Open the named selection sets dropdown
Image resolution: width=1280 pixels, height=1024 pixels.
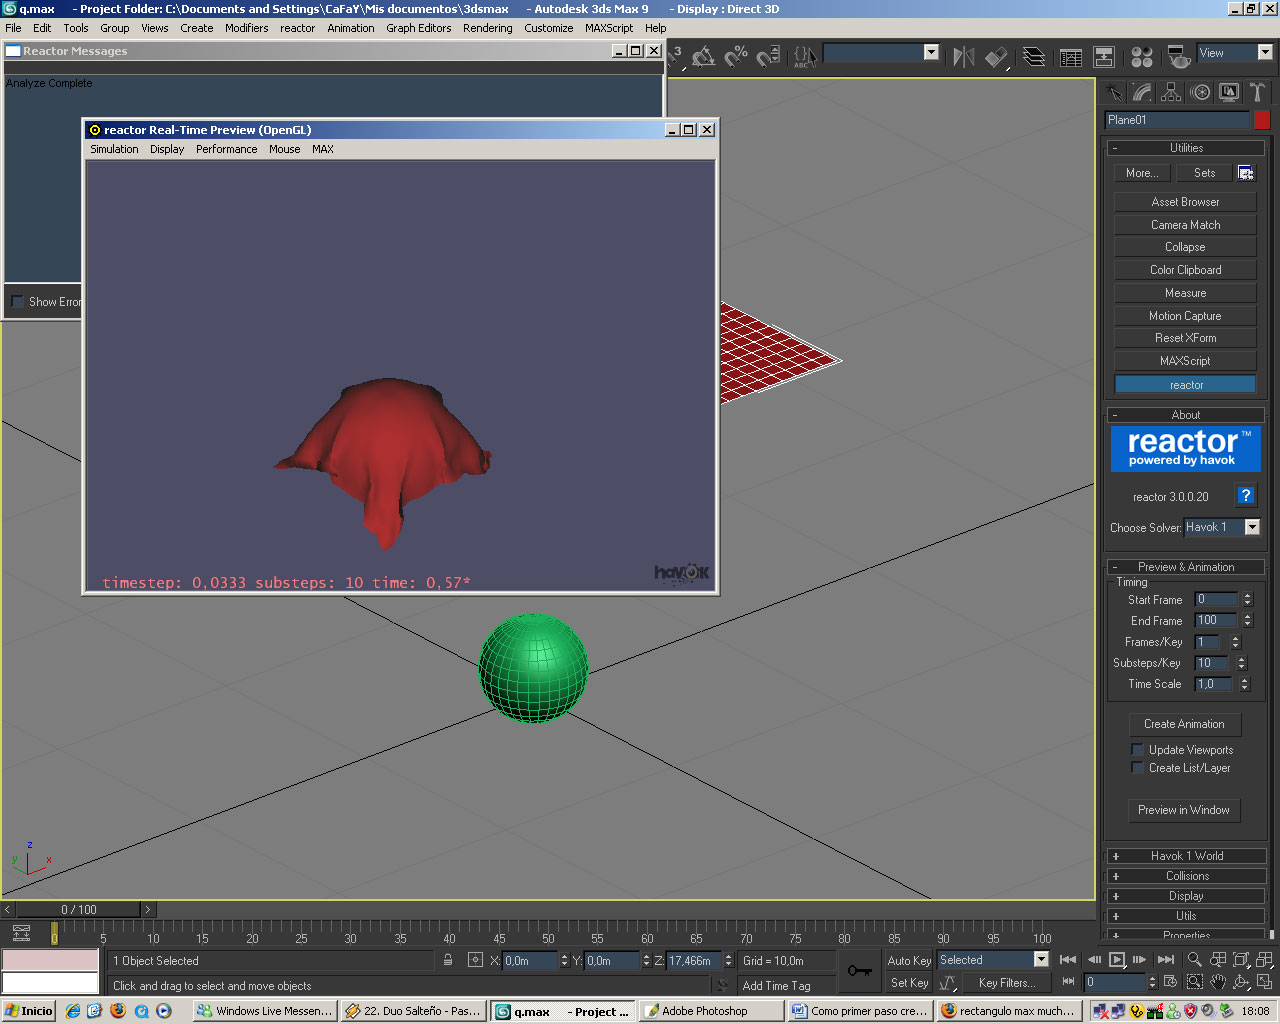tap(931, 53)
